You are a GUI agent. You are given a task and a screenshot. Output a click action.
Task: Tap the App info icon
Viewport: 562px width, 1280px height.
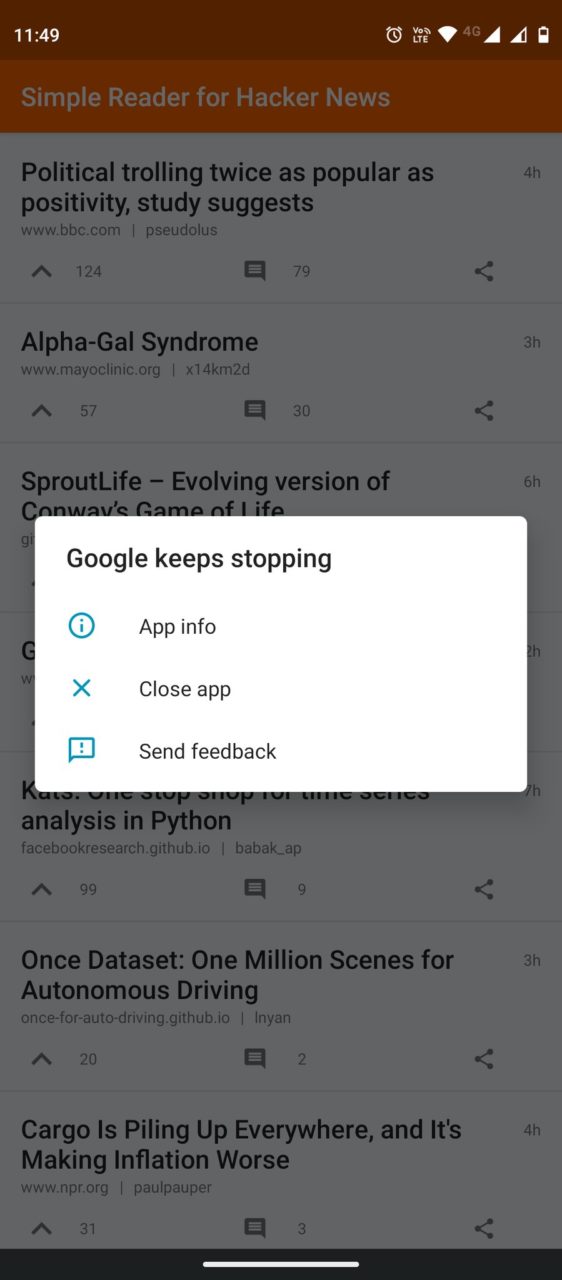(81, 626)
